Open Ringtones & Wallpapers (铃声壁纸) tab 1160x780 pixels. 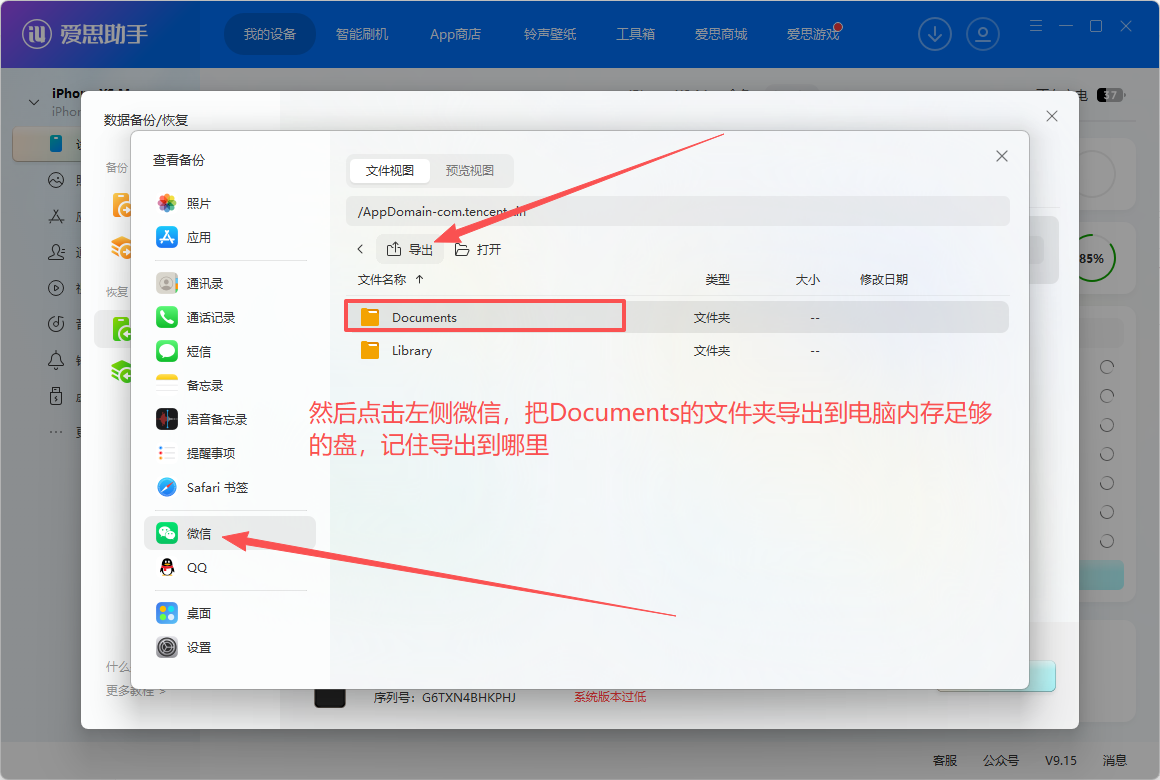(550, 34)
